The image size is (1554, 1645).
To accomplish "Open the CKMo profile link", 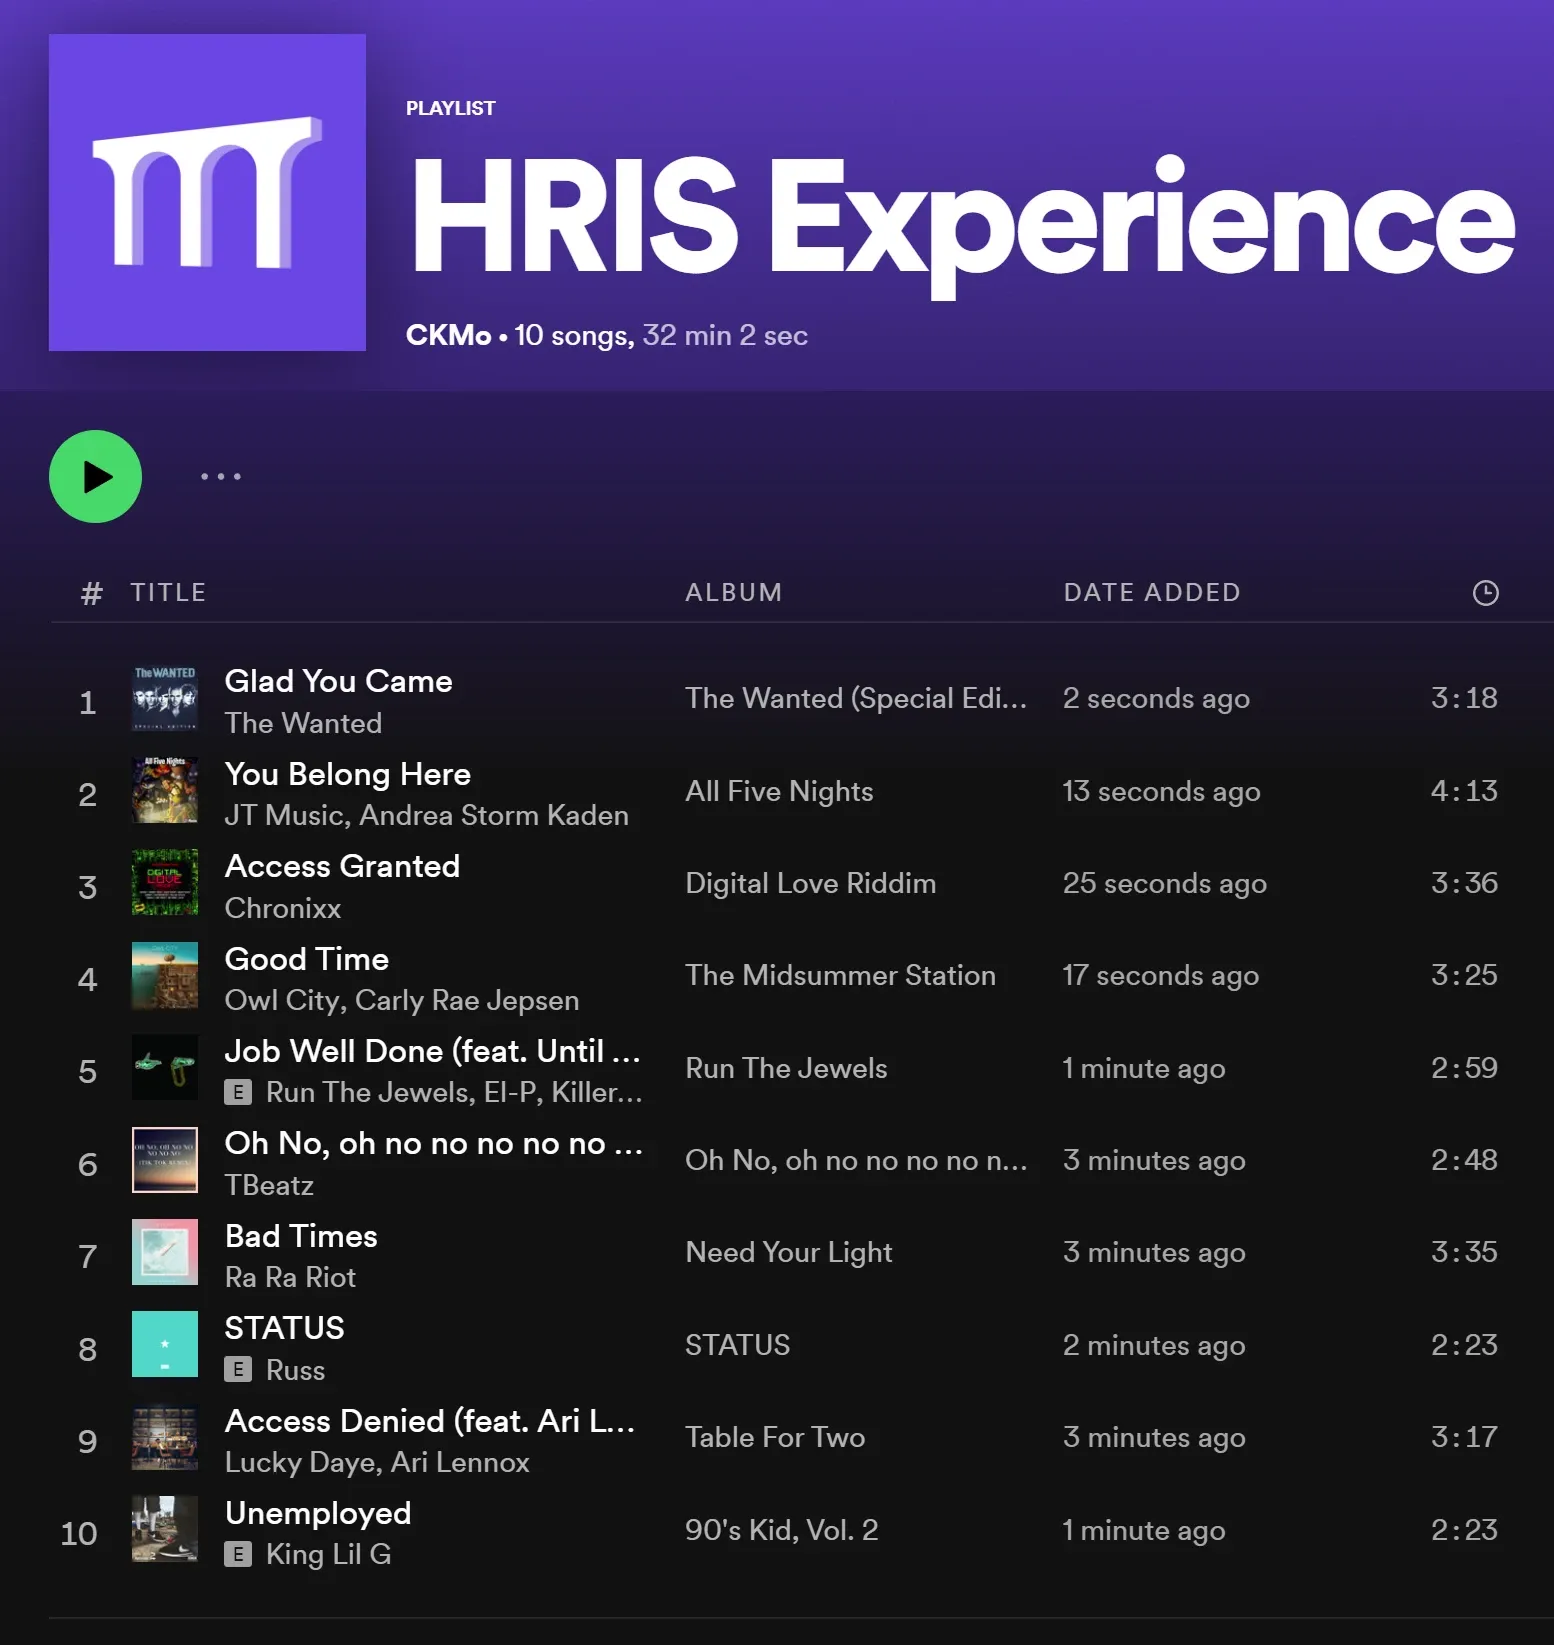I will (x=448, y=335).
